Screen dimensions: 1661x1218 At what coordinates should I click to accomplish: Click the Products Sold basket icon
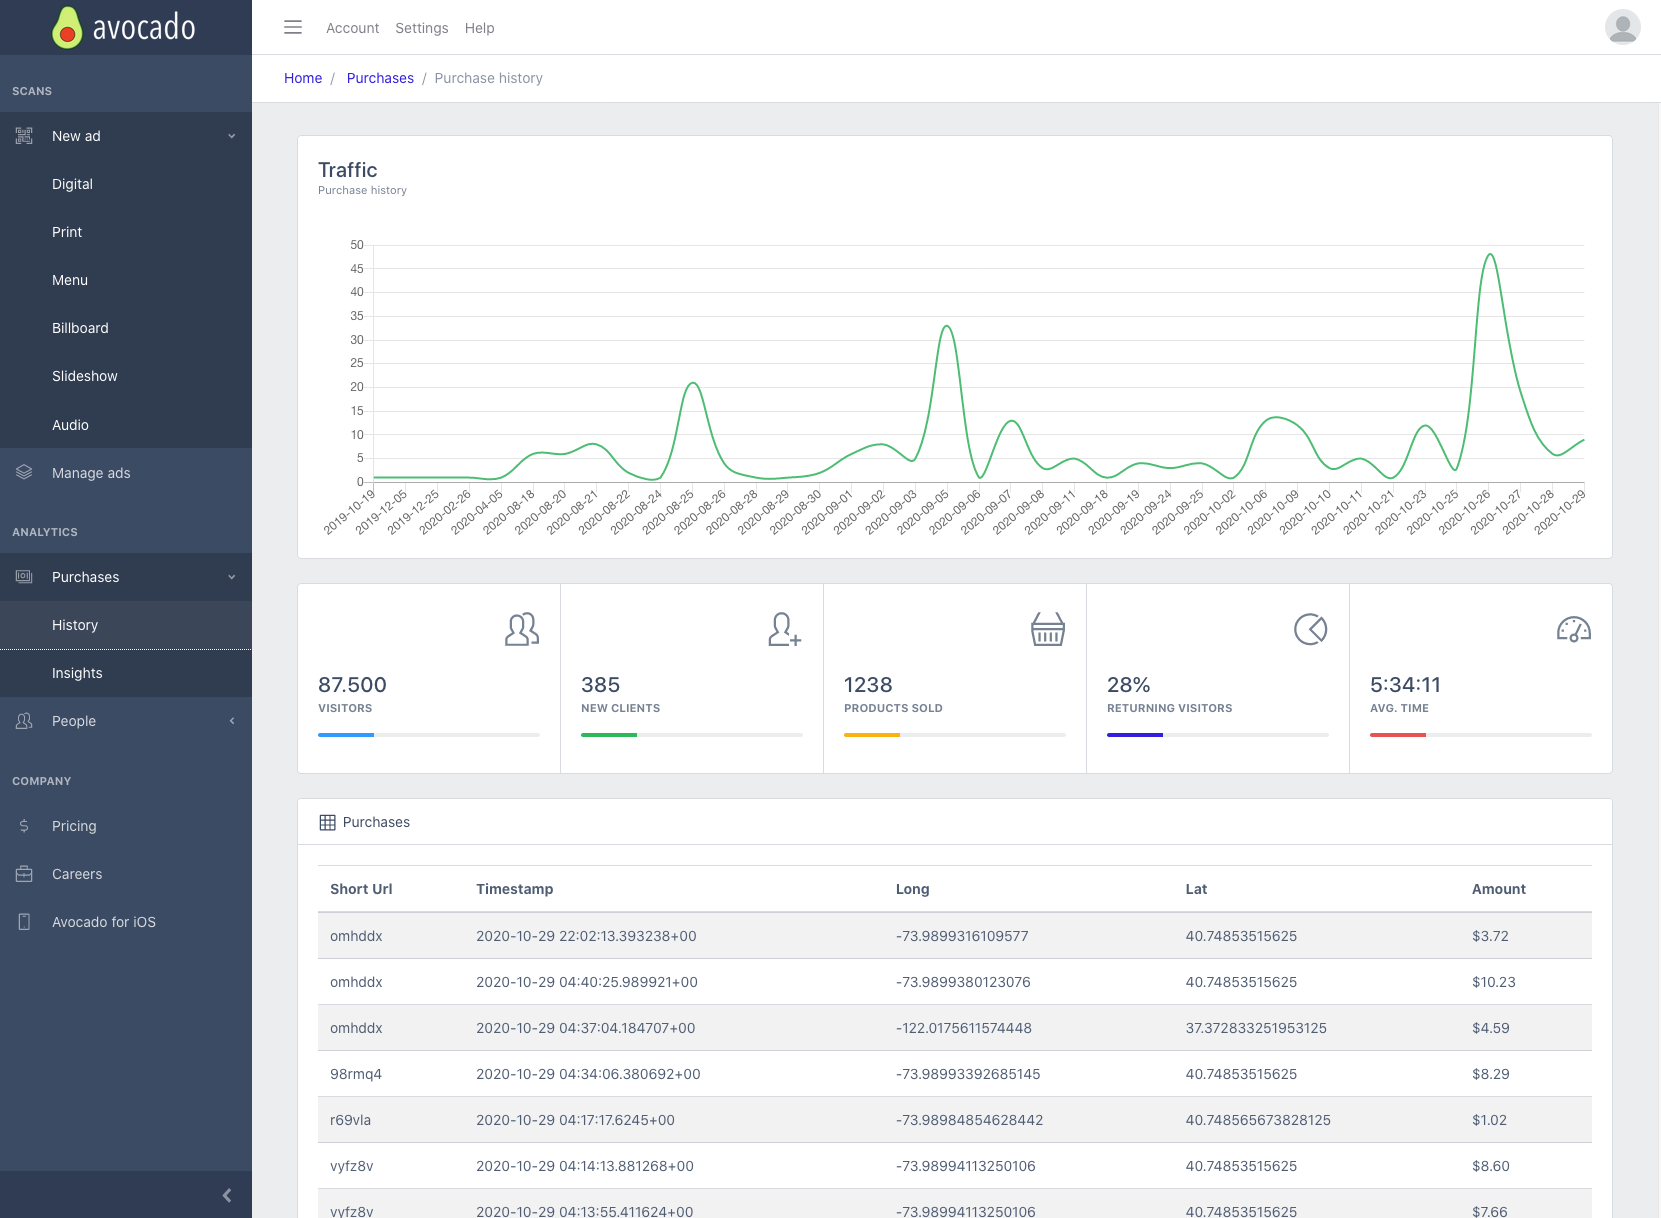pos(1048,629)
